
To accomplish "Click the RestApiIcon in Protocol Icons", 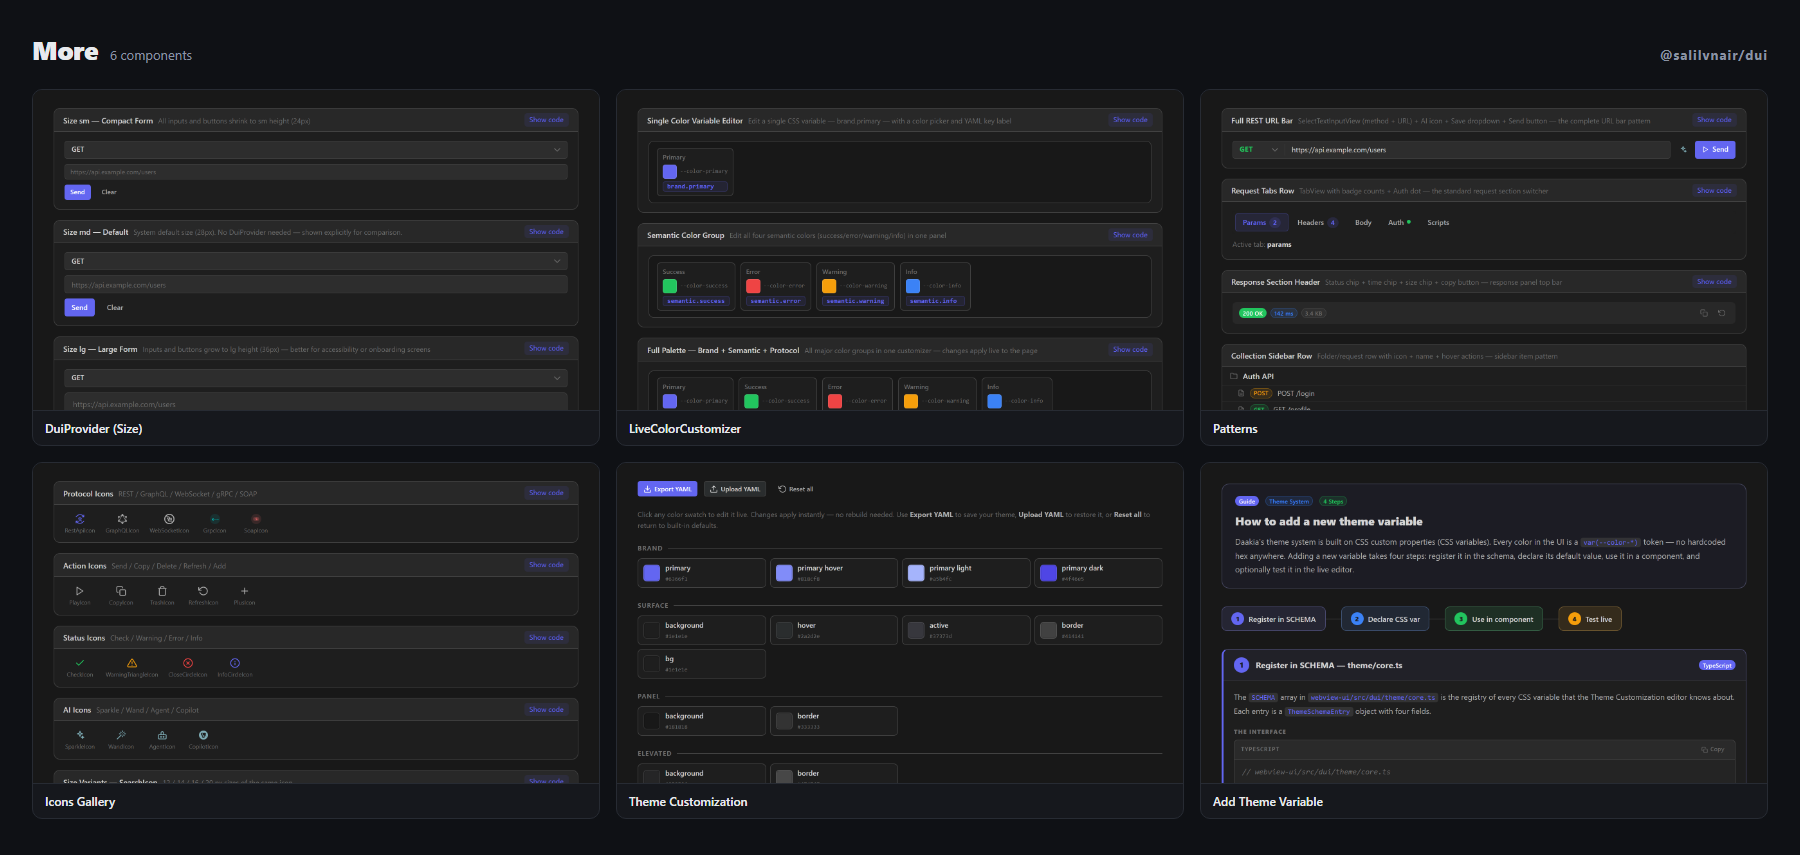I will (80, 519).
